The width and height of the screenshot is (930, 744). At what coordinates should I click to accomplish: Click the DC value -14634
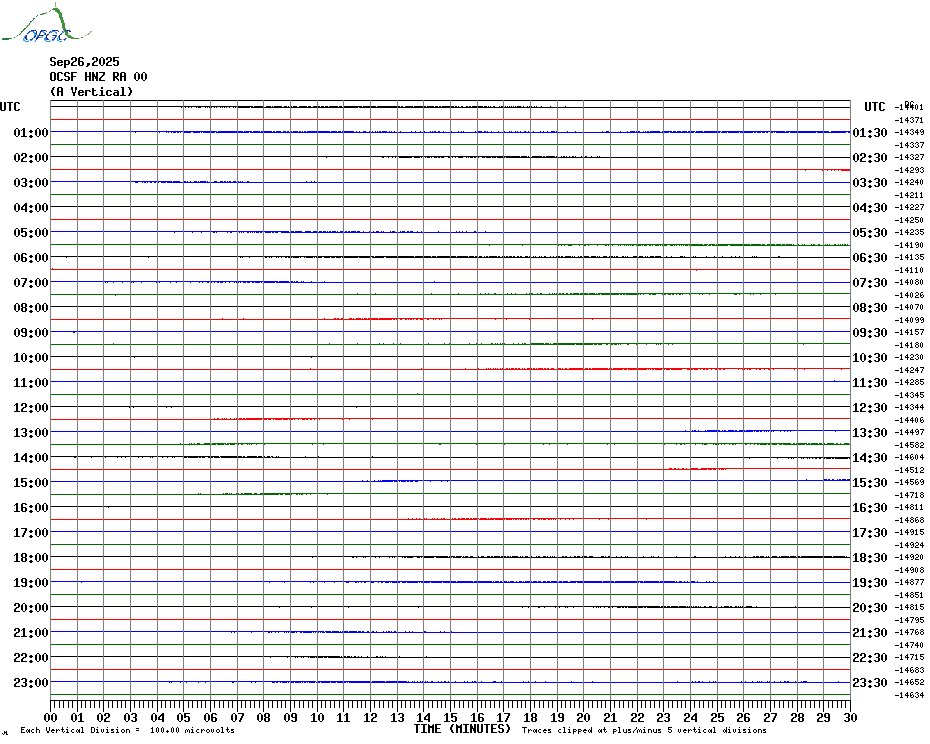[909, 695]
